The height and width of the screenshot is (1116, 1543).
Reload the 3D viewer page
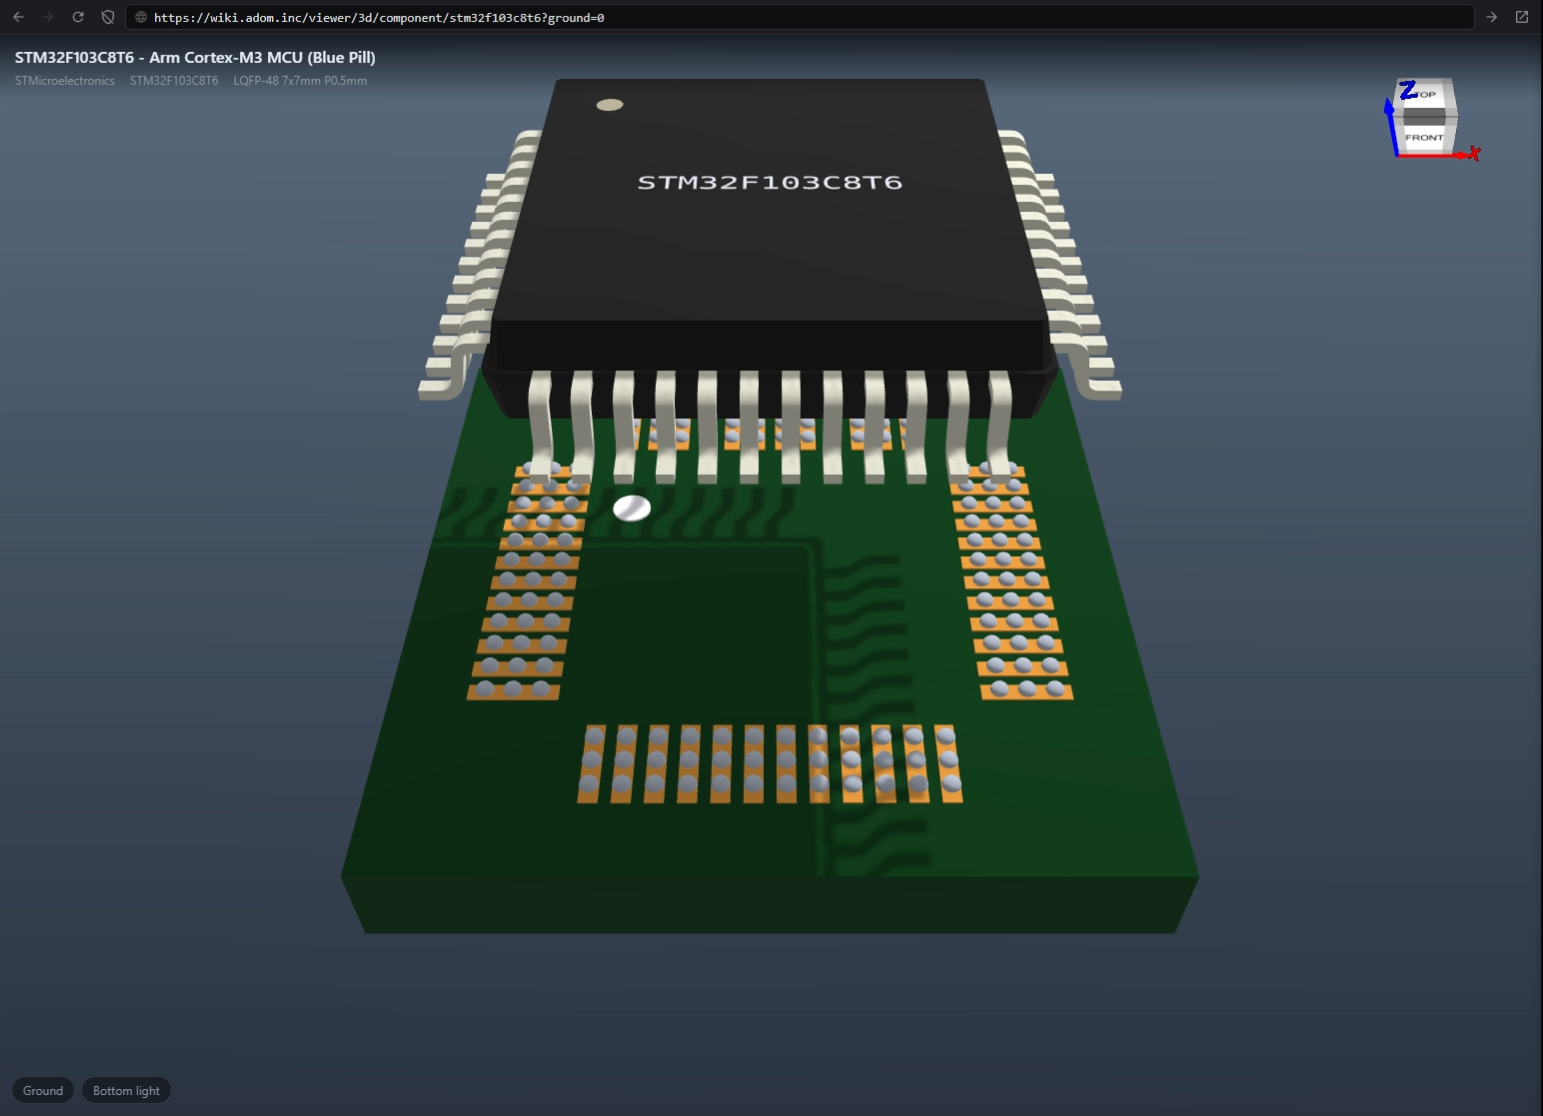click(x=78, y=17)
